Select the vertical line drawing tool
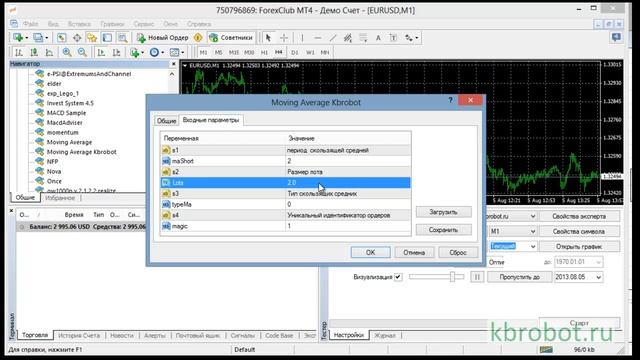Viewport: 640px width, 360px height. pos(302,38)
